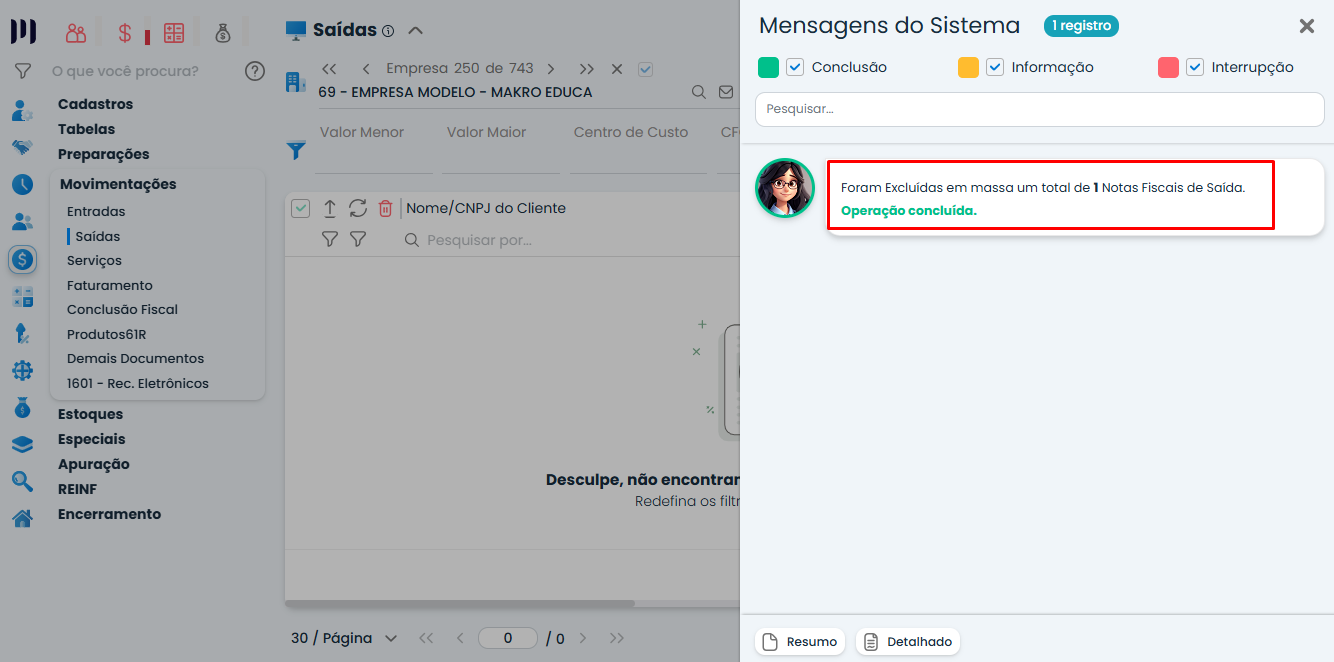Click the upload arrow icon in grid toolbar
Image resolution: width=1334 pixels, height=662 pixels.
click(x=329, y=209)
